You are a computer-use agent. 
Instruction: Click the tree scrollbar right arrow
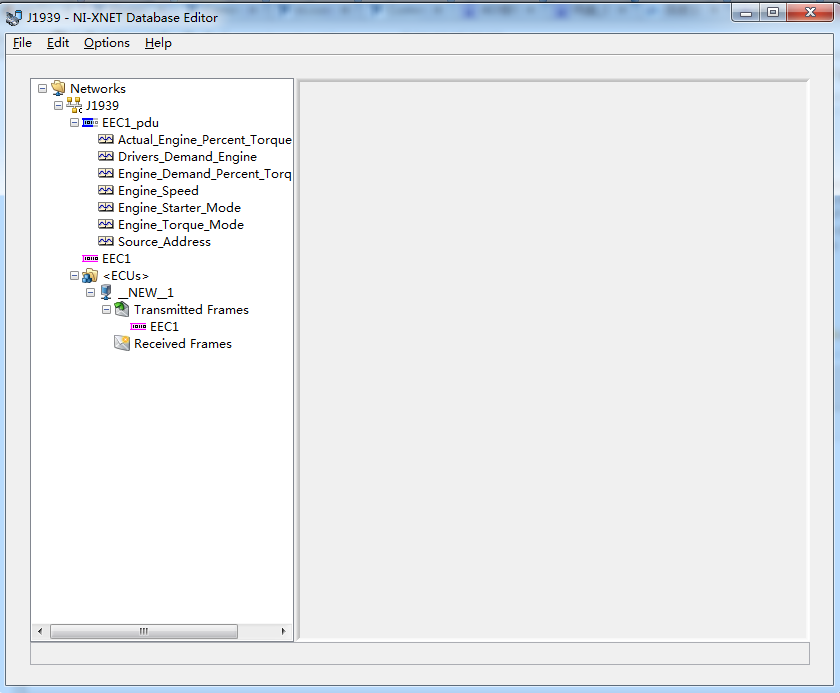283,631
